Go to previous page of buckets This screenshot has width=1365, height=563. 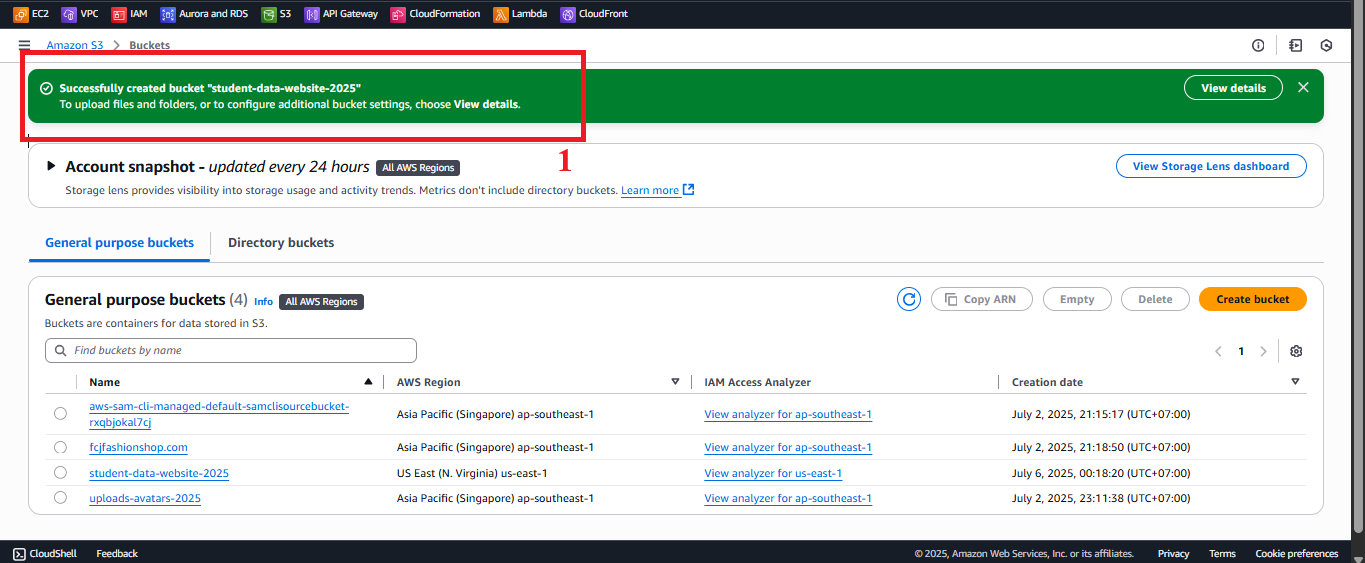(x=1218, y=351)
